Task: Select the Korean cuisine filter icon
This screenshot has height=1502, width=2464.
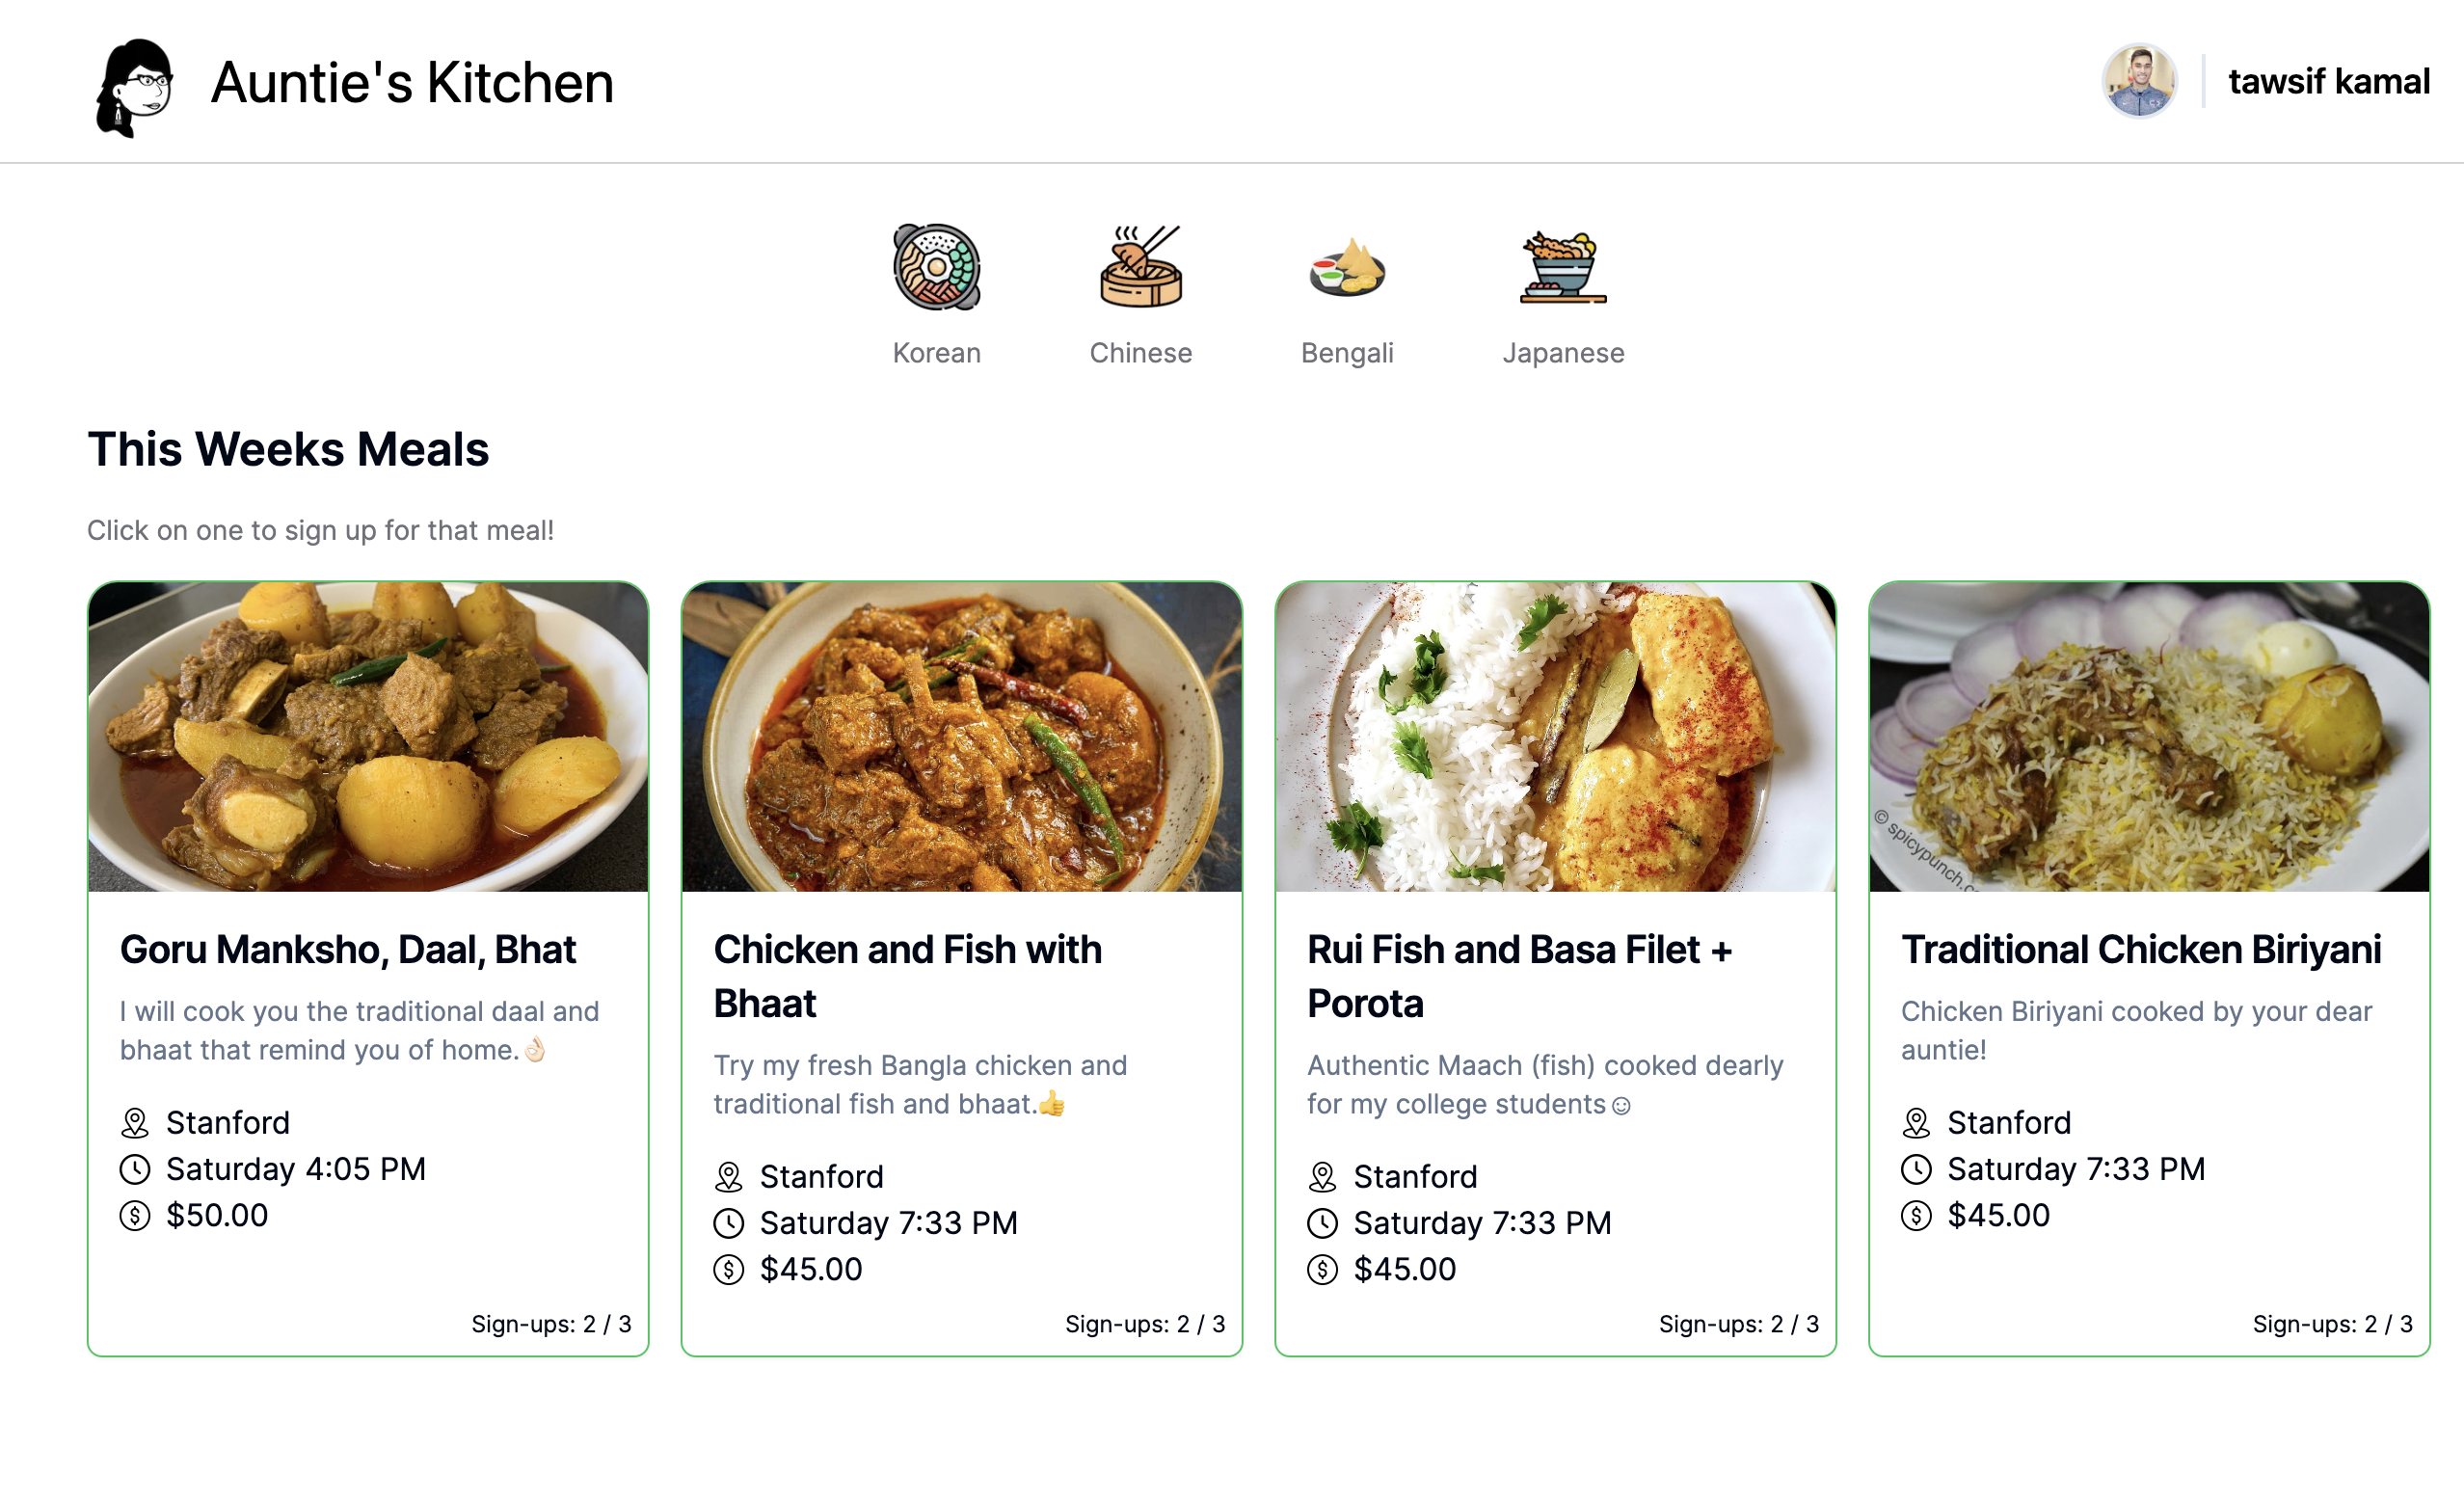Action: 936,267
